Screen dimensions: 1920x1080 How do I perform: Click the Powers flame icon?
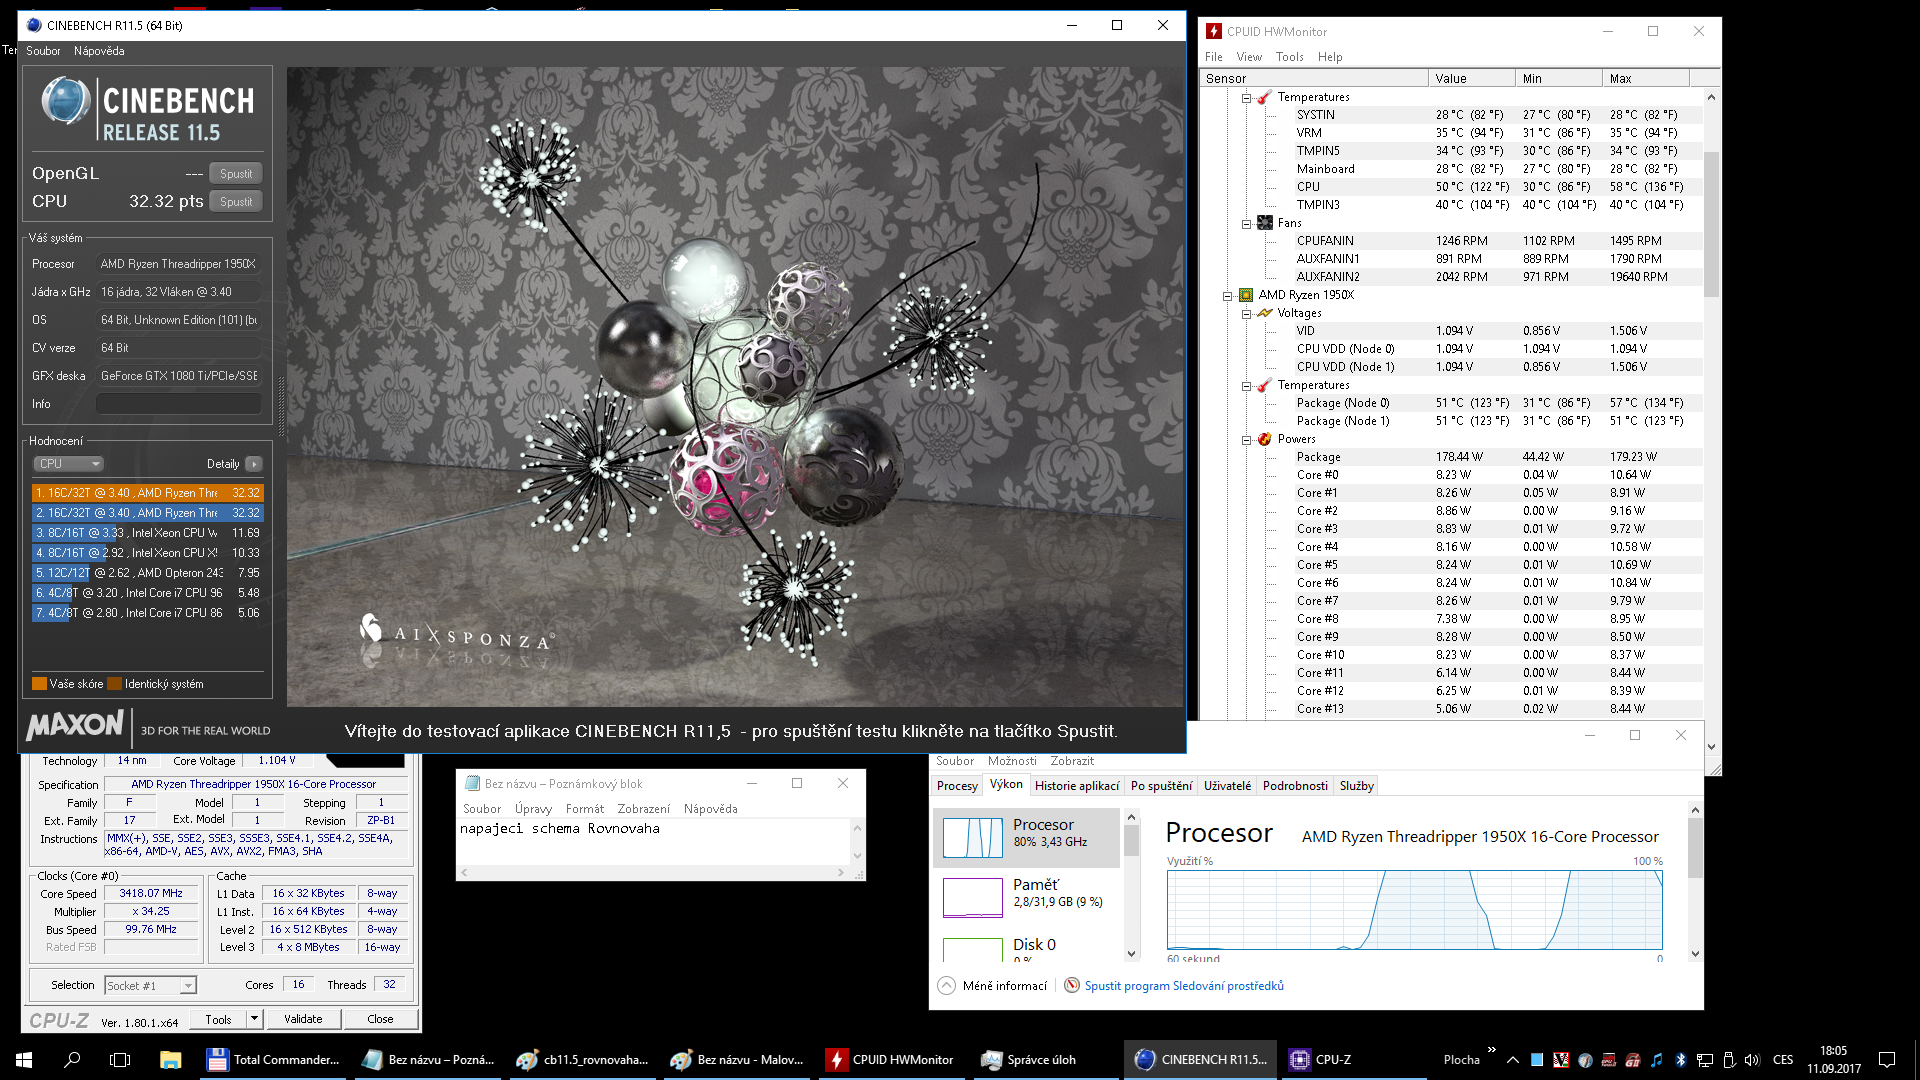tap(1265, 439)
